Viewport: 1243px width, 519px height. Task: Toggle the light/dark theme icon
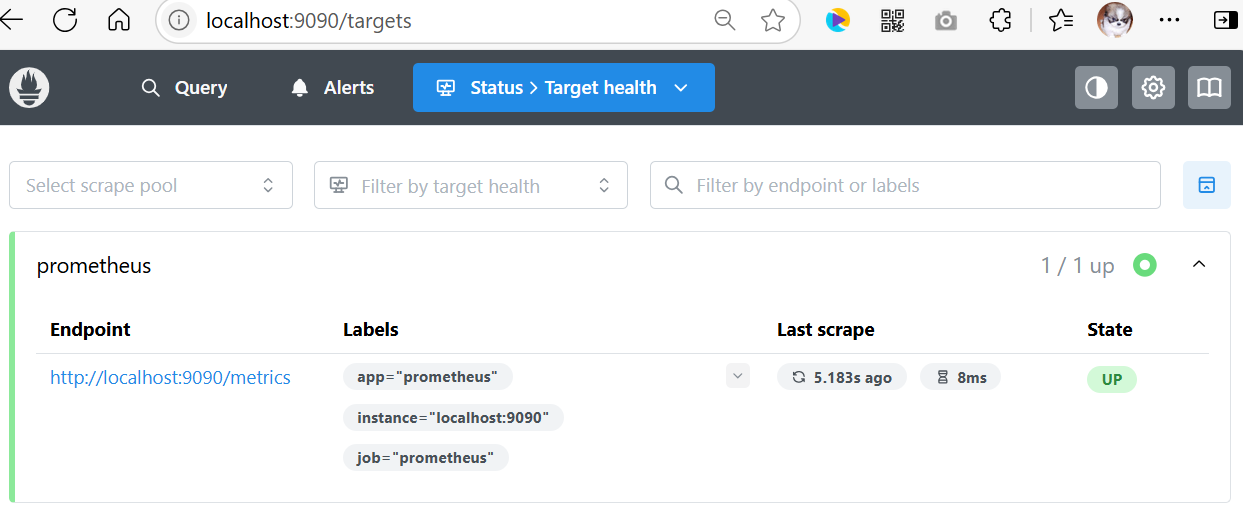click(1096, 88)
